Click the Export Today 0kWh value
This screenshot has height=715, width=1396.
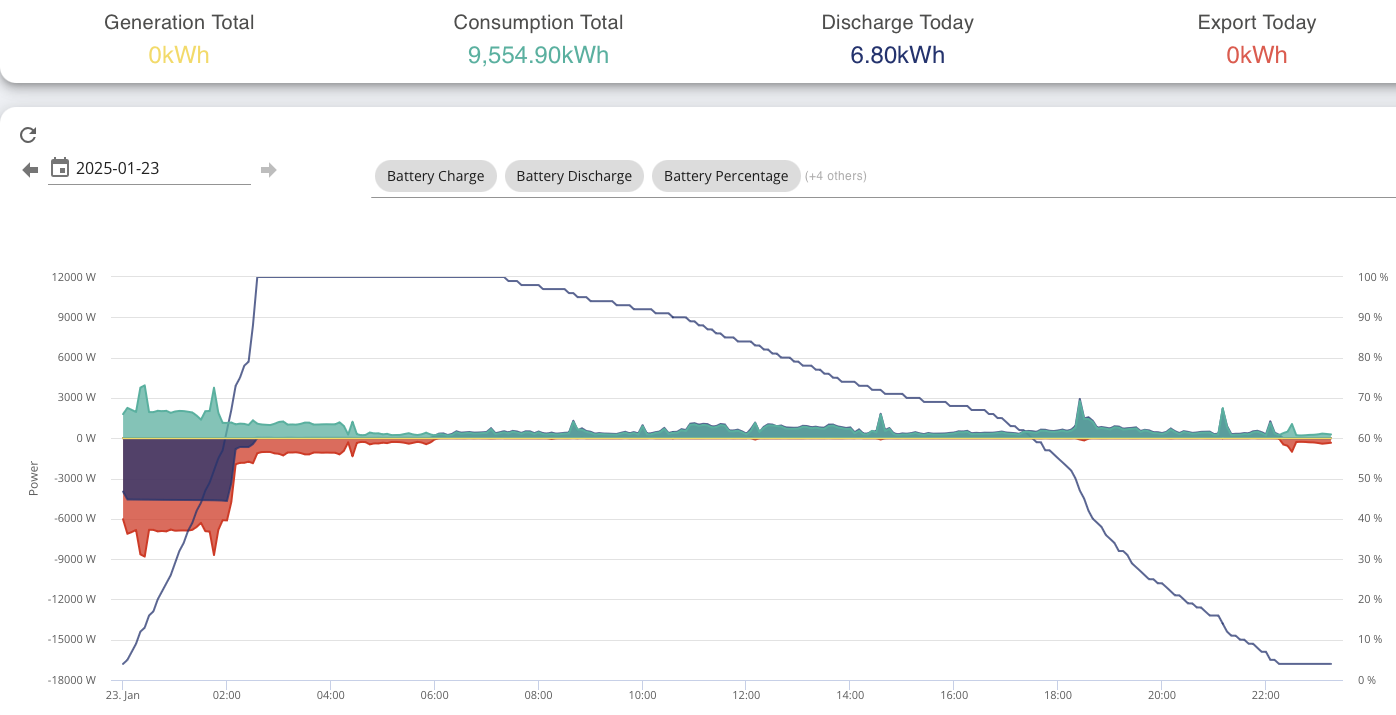coord(1257,55)
